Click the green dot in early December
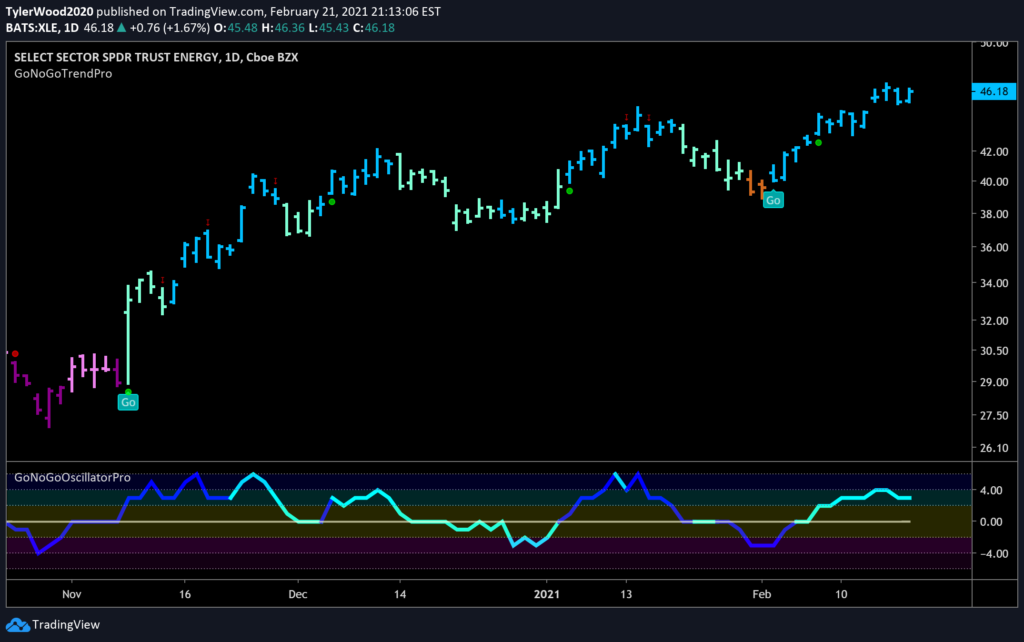The height and width of the screenshot is (642, 1024). point(332,202)
